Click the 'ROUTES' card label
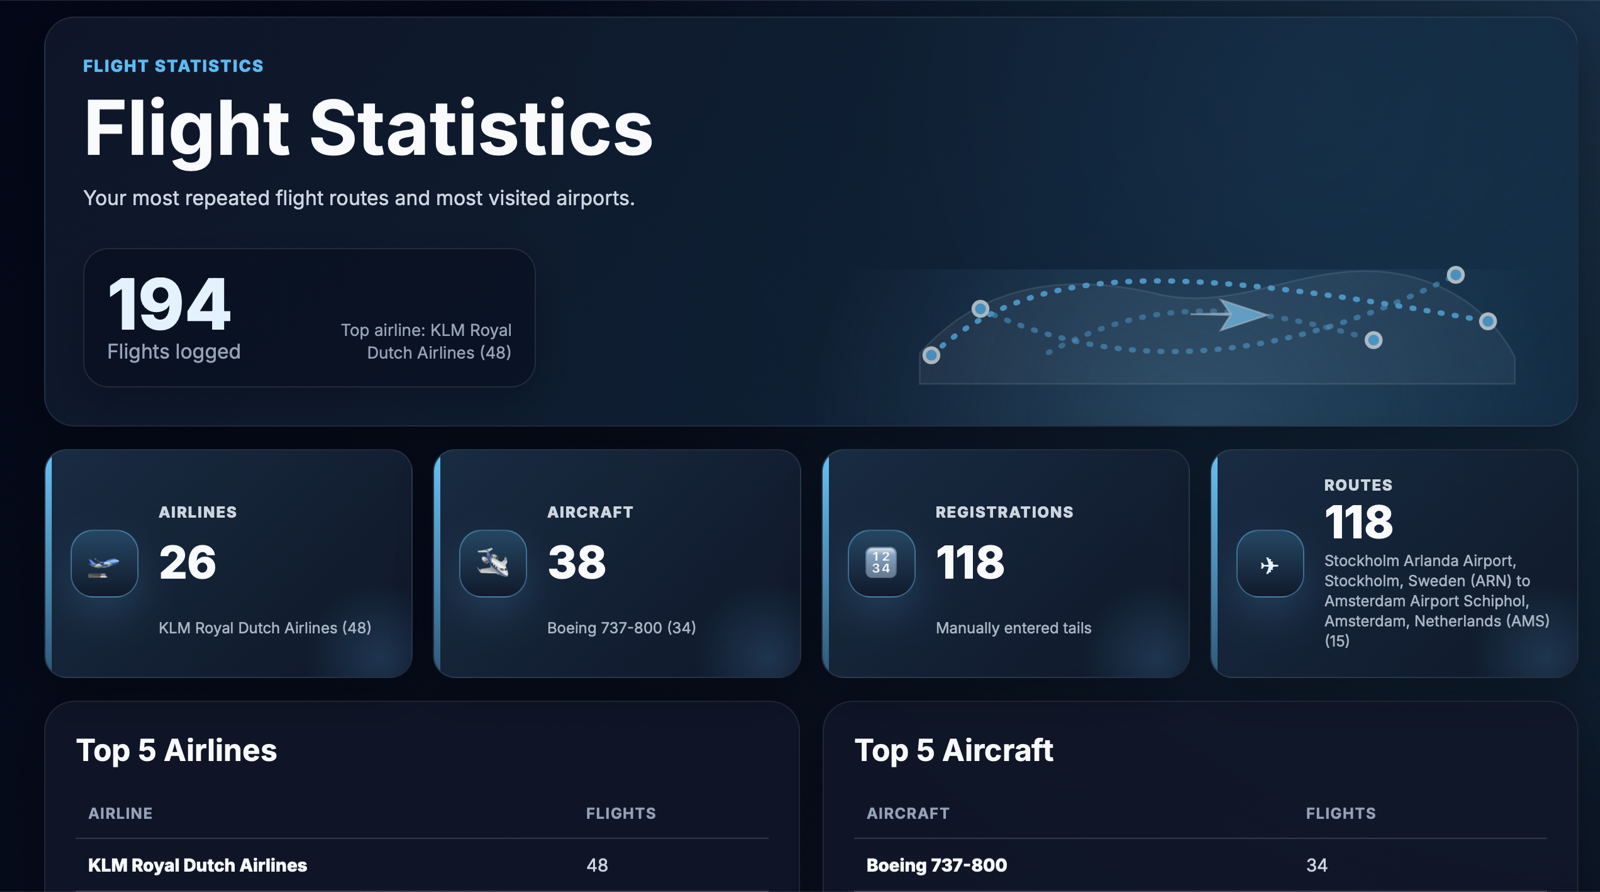The image size is (1600, 892). pos(1358,485)
